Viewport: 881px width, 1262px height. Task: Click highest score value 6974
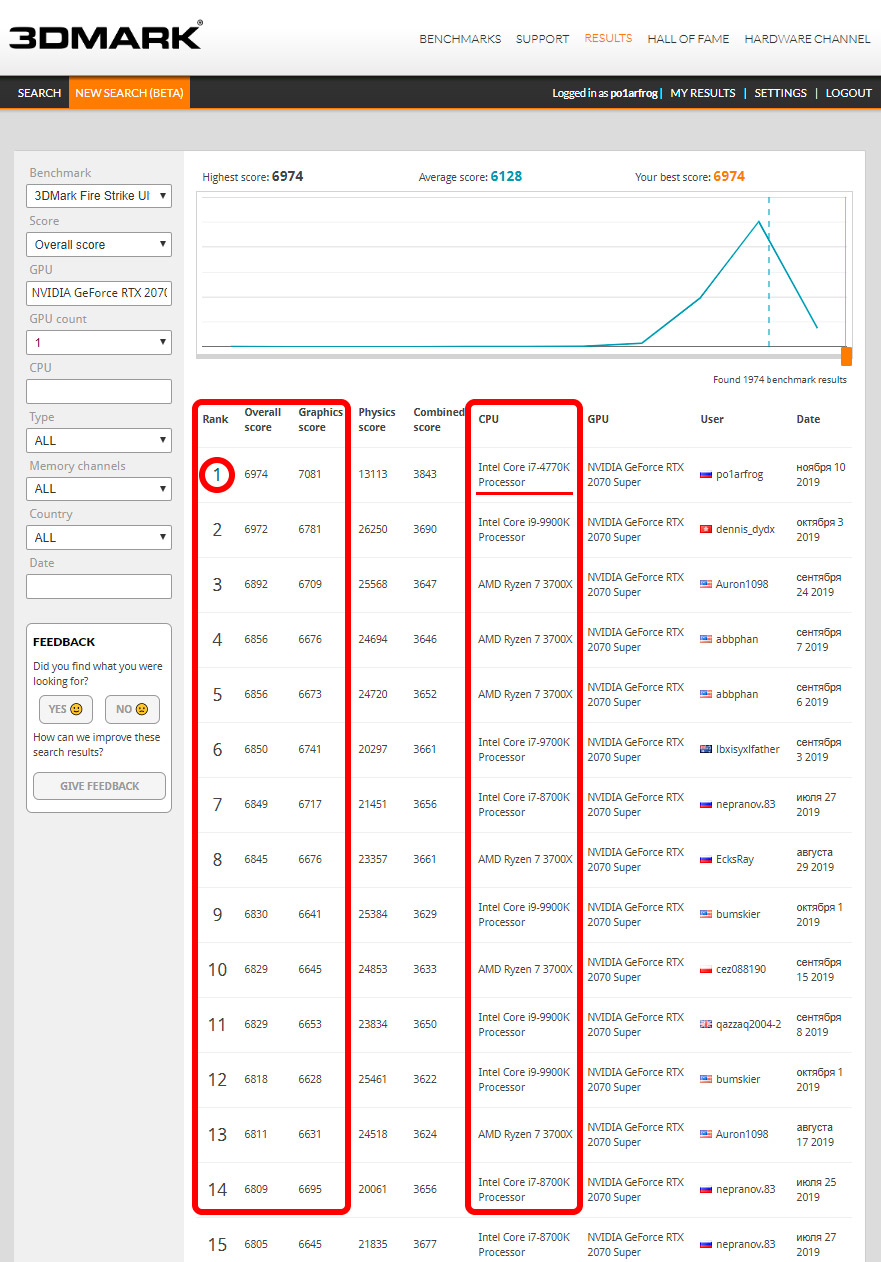(x=287, y=176)
